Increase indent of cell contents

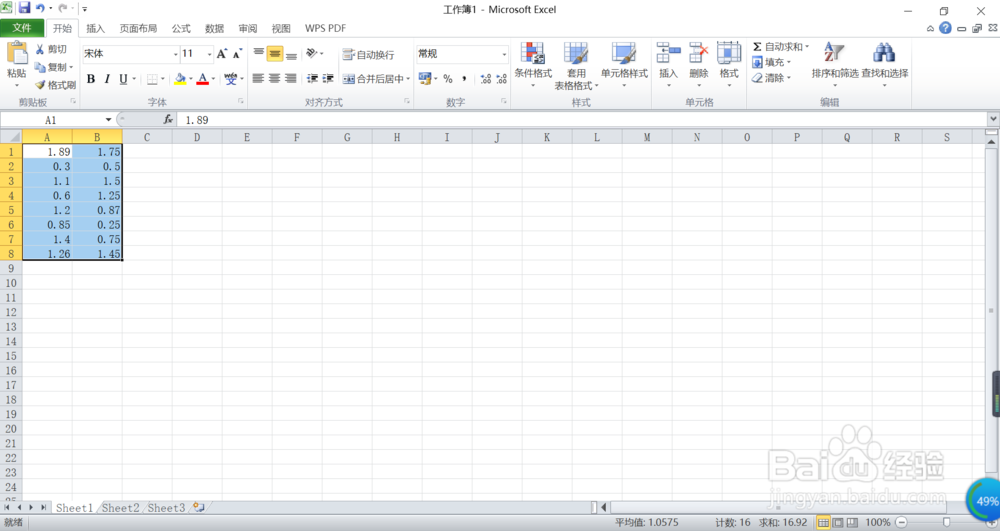pyautogui.click(x=328, y=78)
